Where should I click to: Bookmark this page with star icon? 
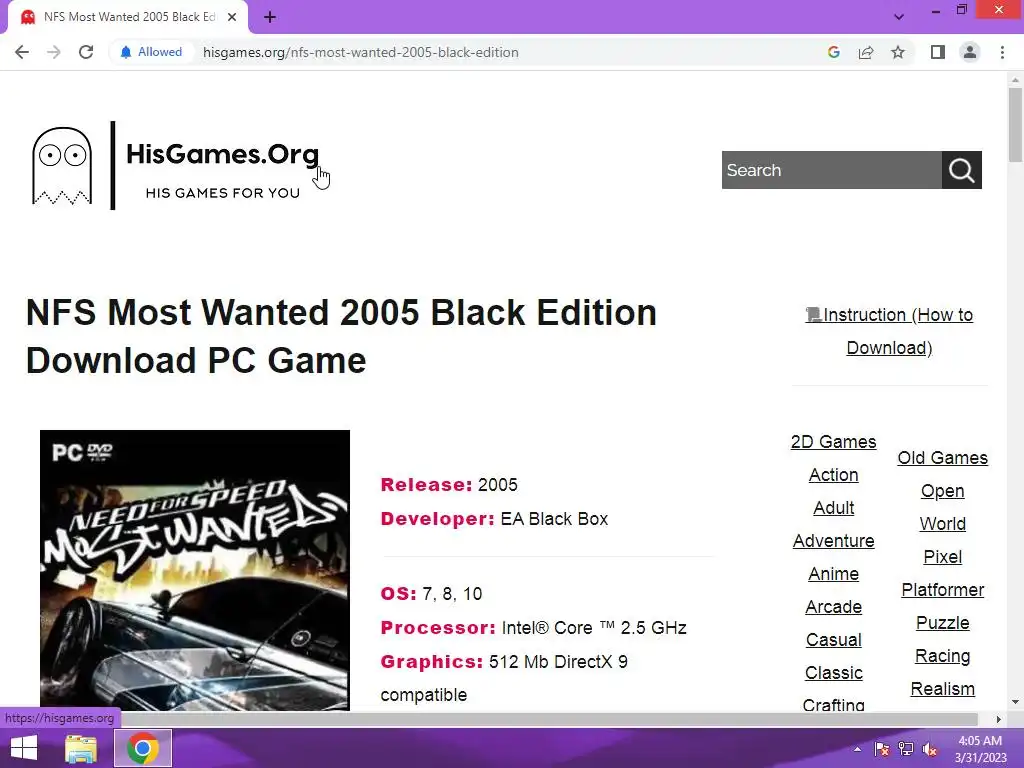898,52
